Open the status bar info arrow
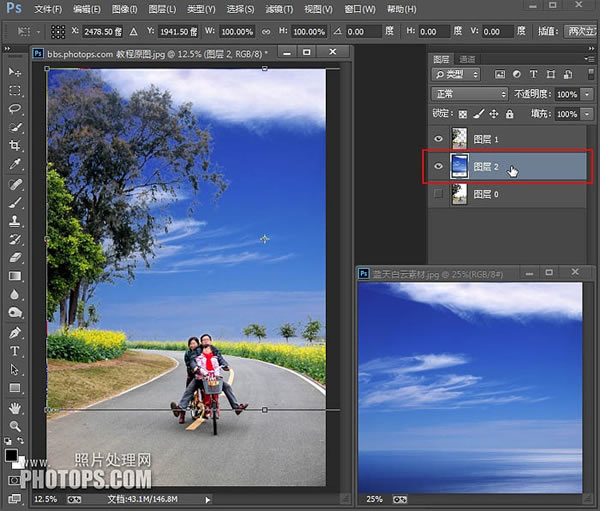 pos(208,500)
